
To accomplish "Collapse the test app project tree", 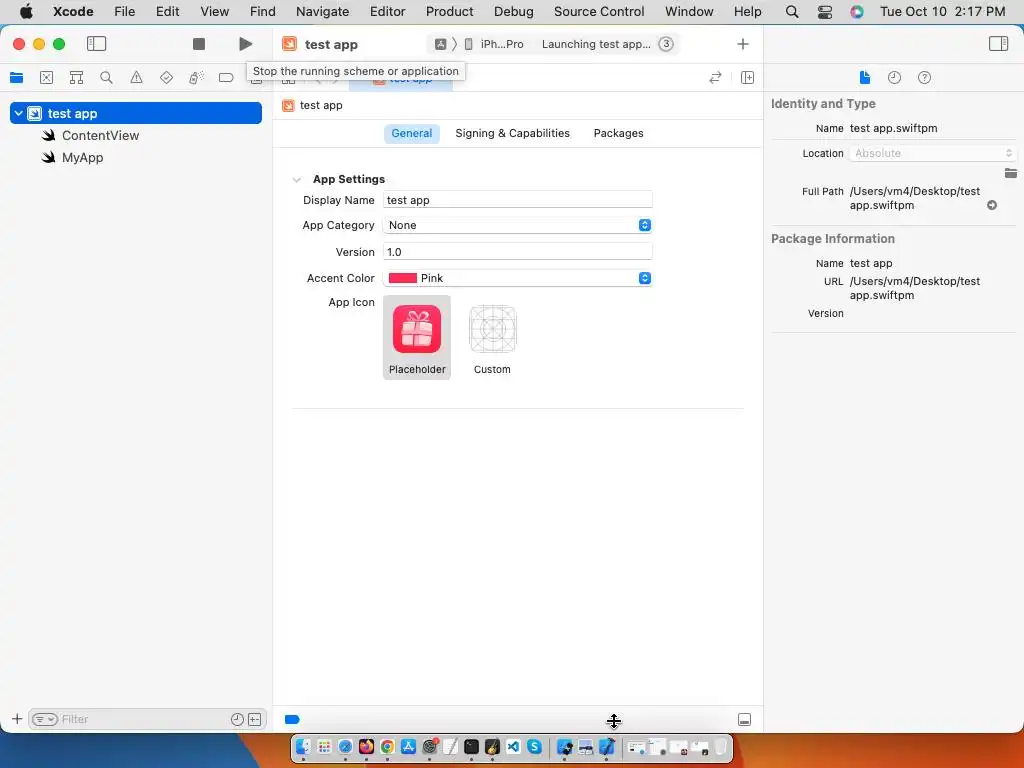I will (x=19, y=113).
